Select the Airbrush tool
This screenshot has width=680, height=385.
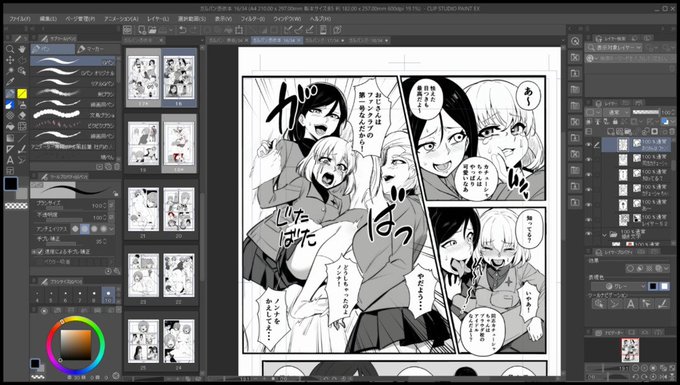coord(22,104)
